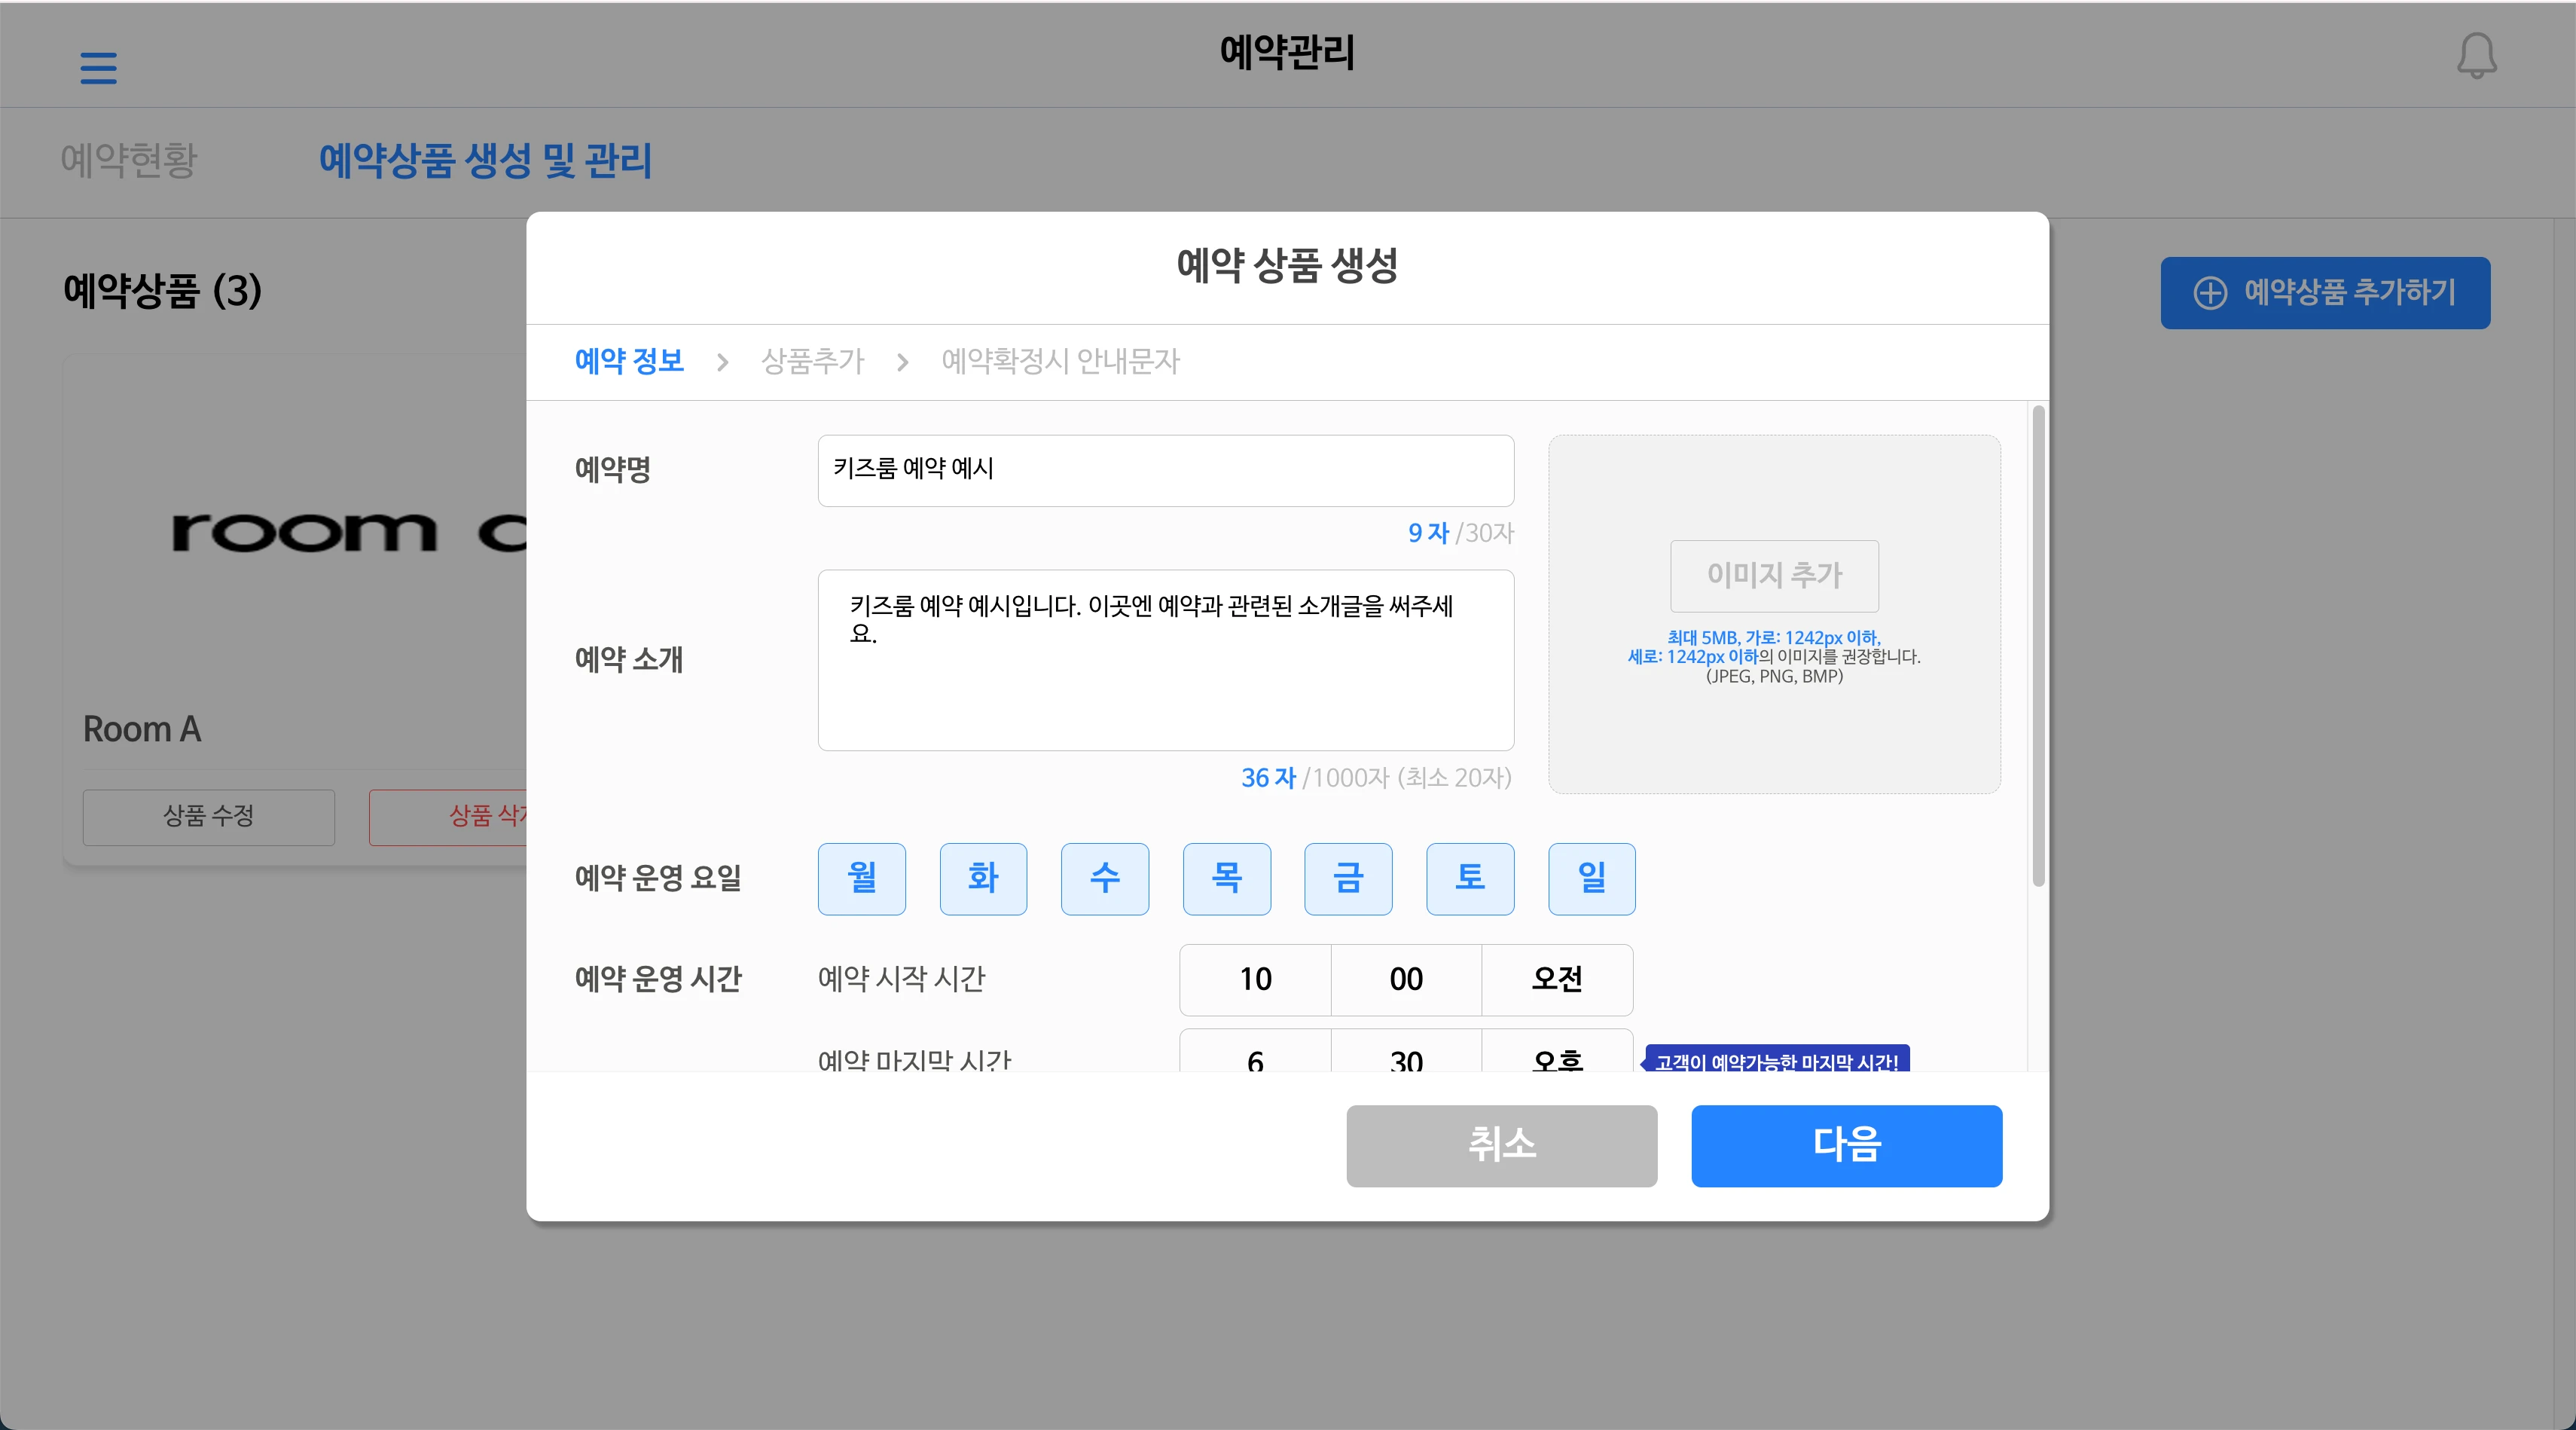Click the '예약상품 (3)' heading

[162, 291]
